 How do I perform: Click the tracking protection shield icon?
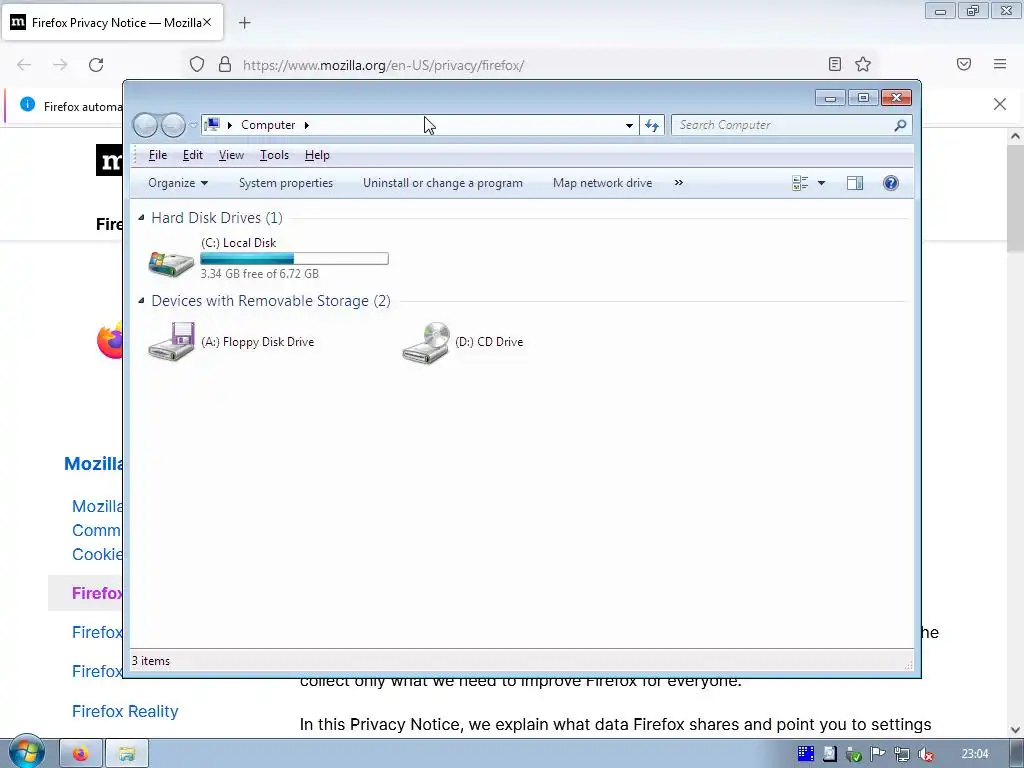click(197, 64)
